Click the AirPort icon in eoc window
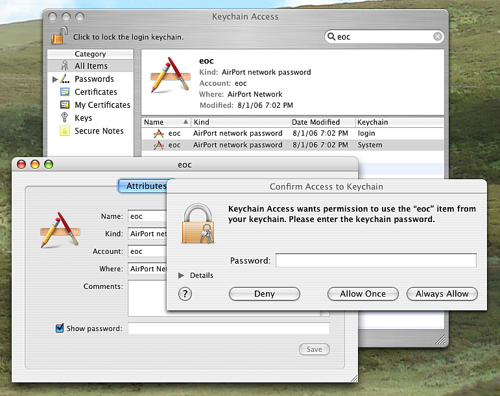This screenshot has width=500, height=396. point(60,230)
